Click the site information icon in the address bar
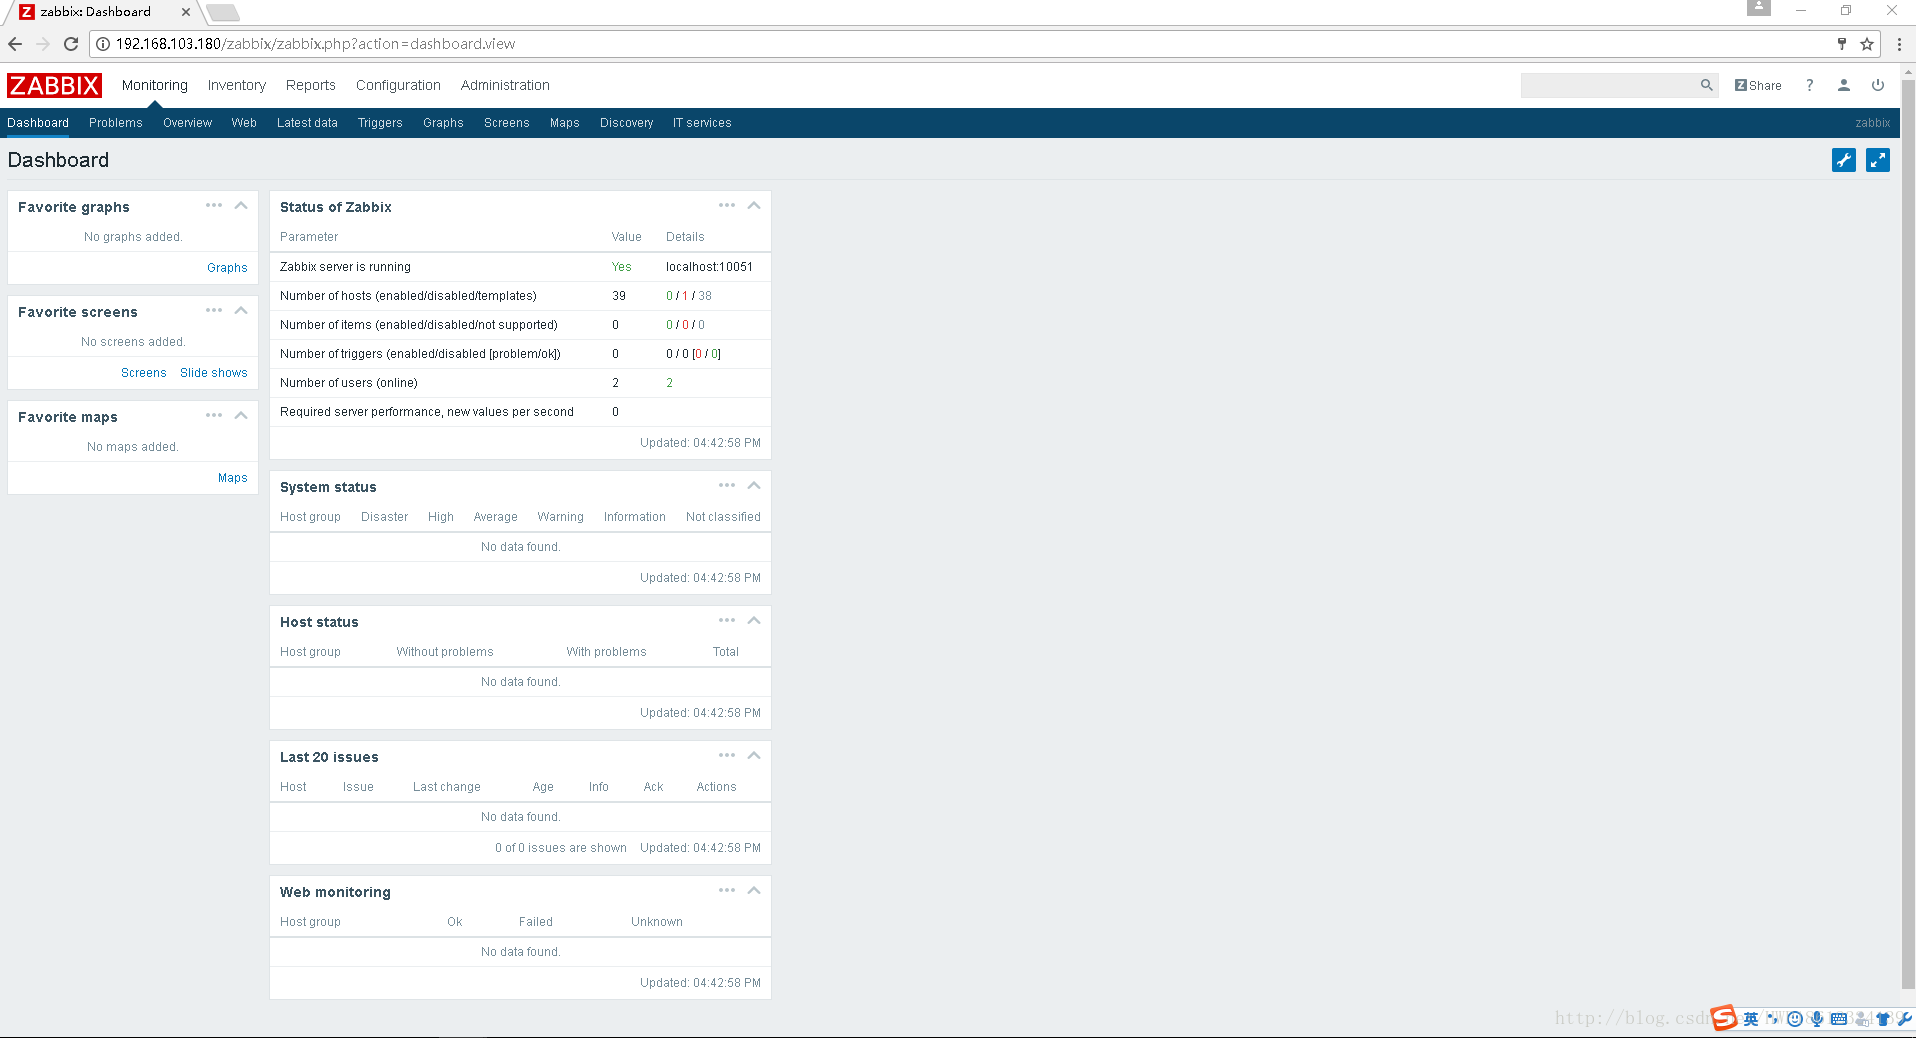This screenshot has width=1916, height=1038. point(103,44)
